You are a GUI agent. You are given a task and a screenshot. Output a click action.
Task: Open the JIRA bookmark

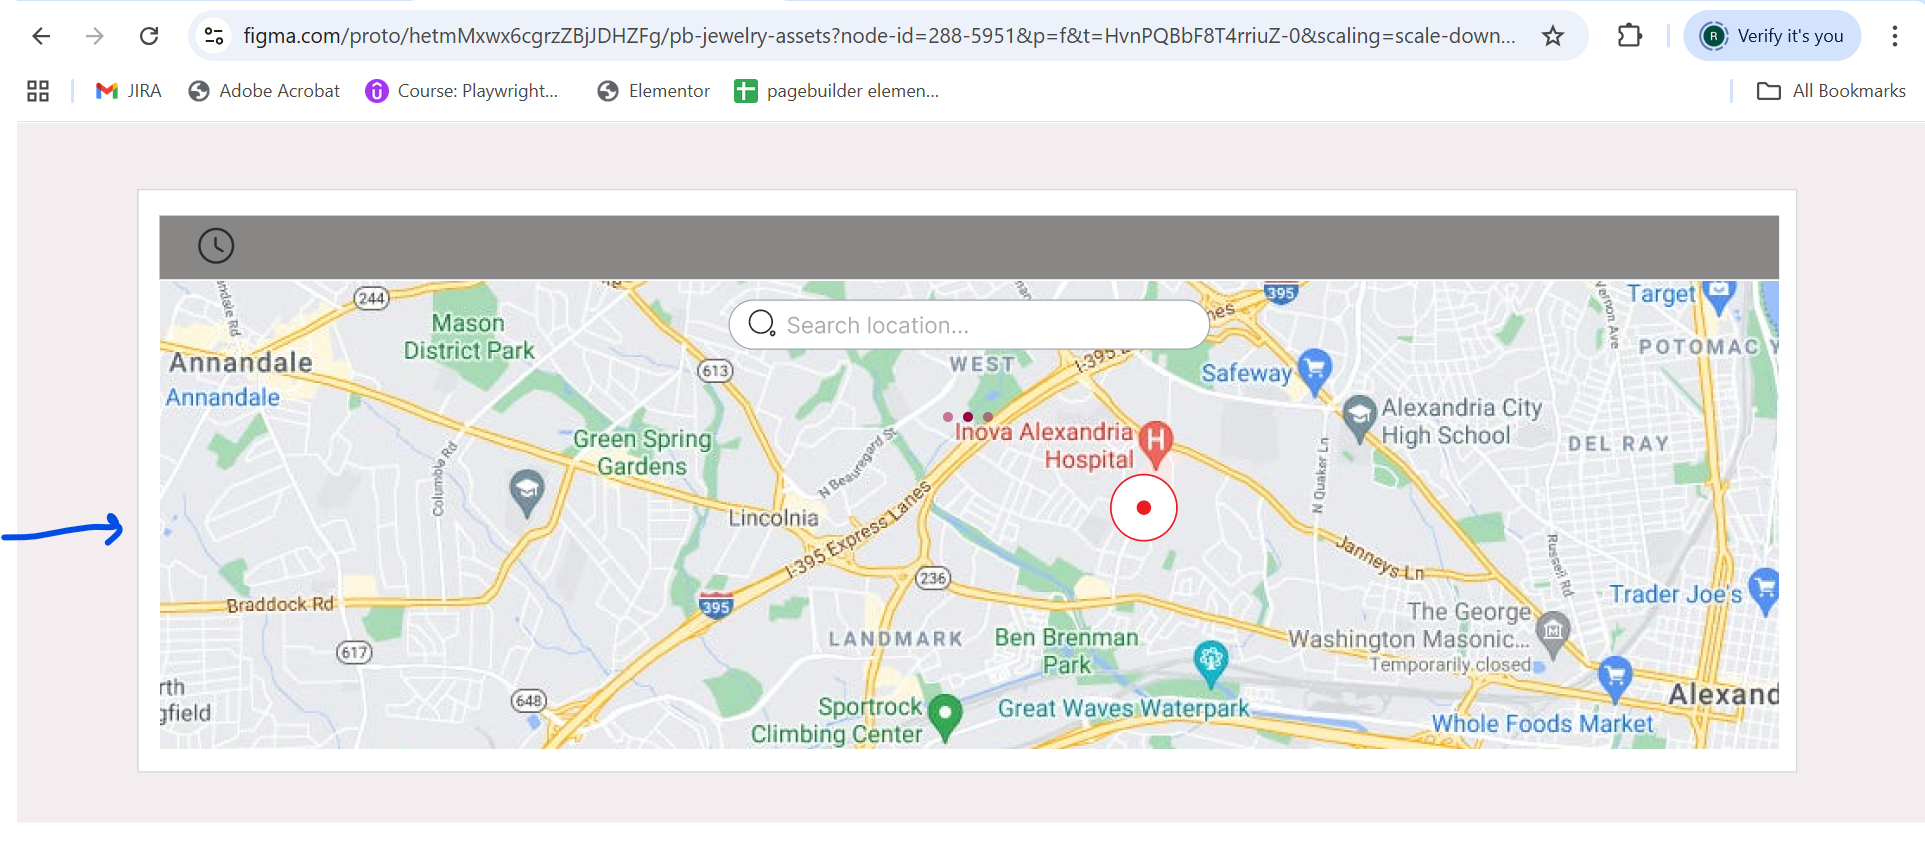[x=128, y=91]
